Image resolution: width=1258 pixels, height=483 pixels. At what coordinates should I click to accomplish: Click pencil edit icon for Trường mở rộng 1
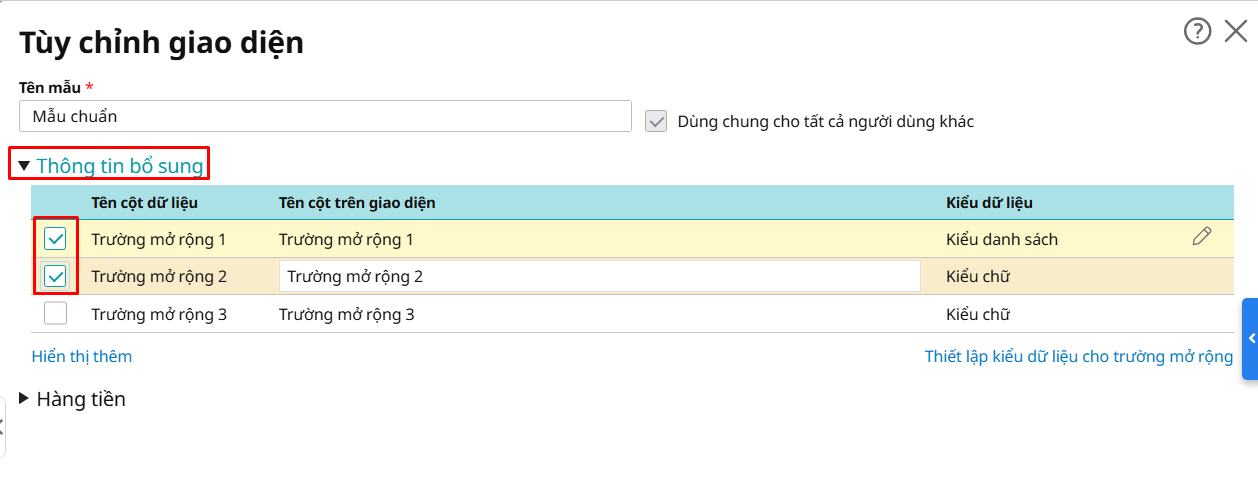click(x=1202, y=237)
